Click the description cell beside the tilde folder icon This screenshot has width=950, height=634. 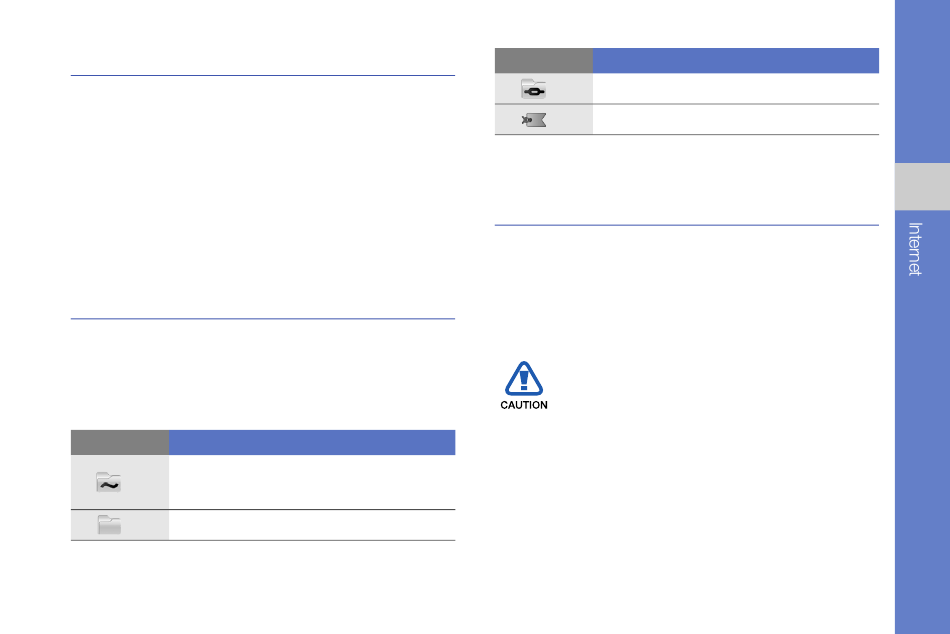pos(312,482)
